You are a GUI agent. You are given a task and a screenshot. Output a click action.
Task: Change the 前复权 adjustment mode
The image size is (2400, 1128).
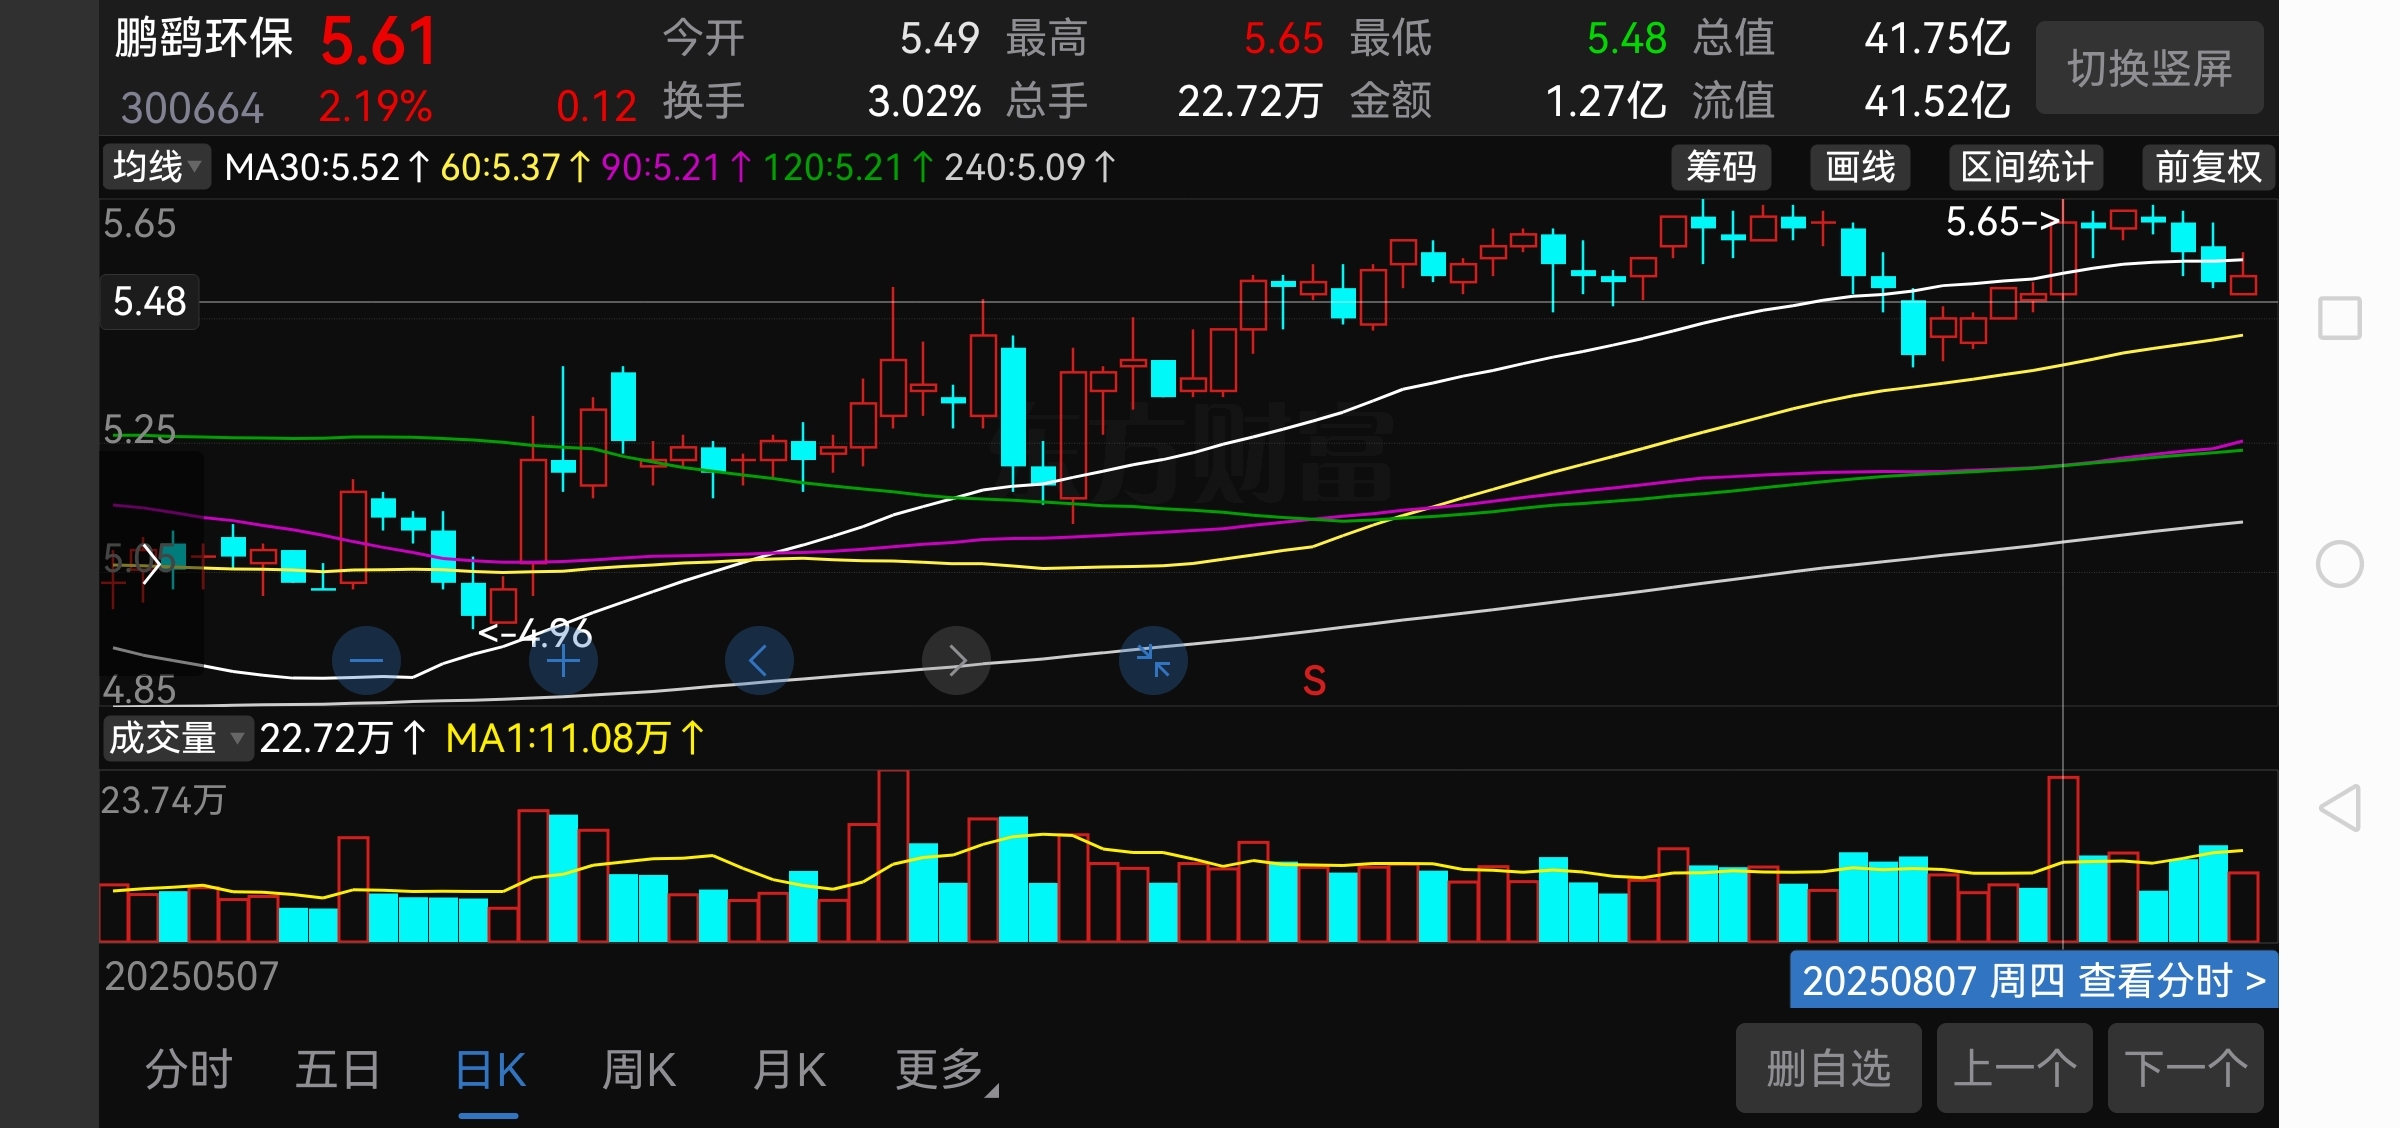2208,167
